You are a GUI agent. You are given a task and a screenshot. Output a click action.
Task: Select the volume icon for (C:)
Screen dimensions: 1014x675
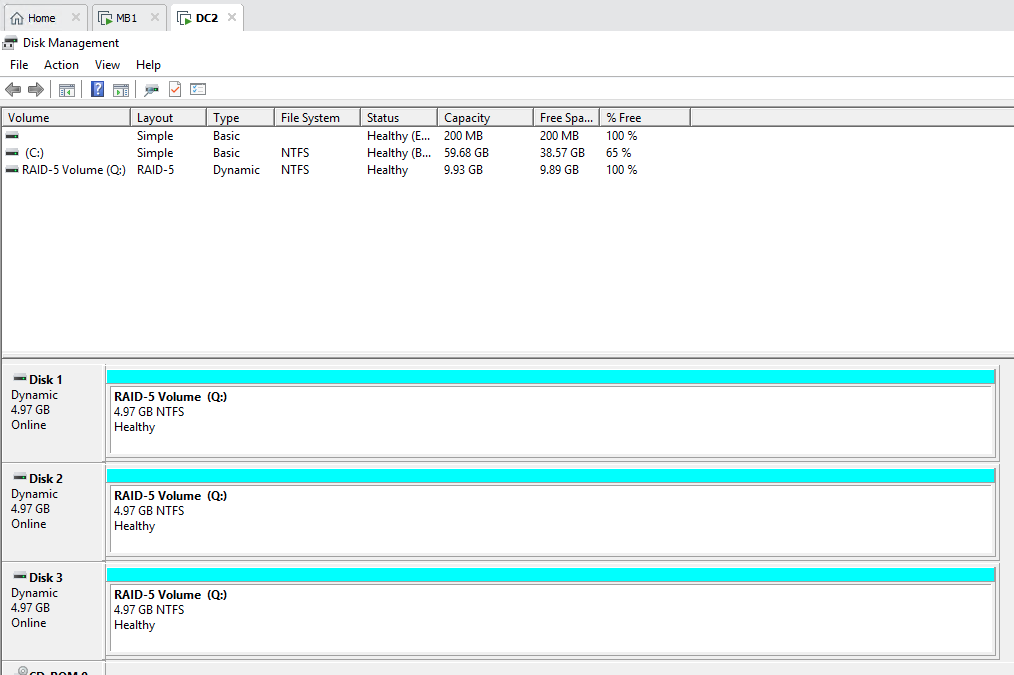12,153
